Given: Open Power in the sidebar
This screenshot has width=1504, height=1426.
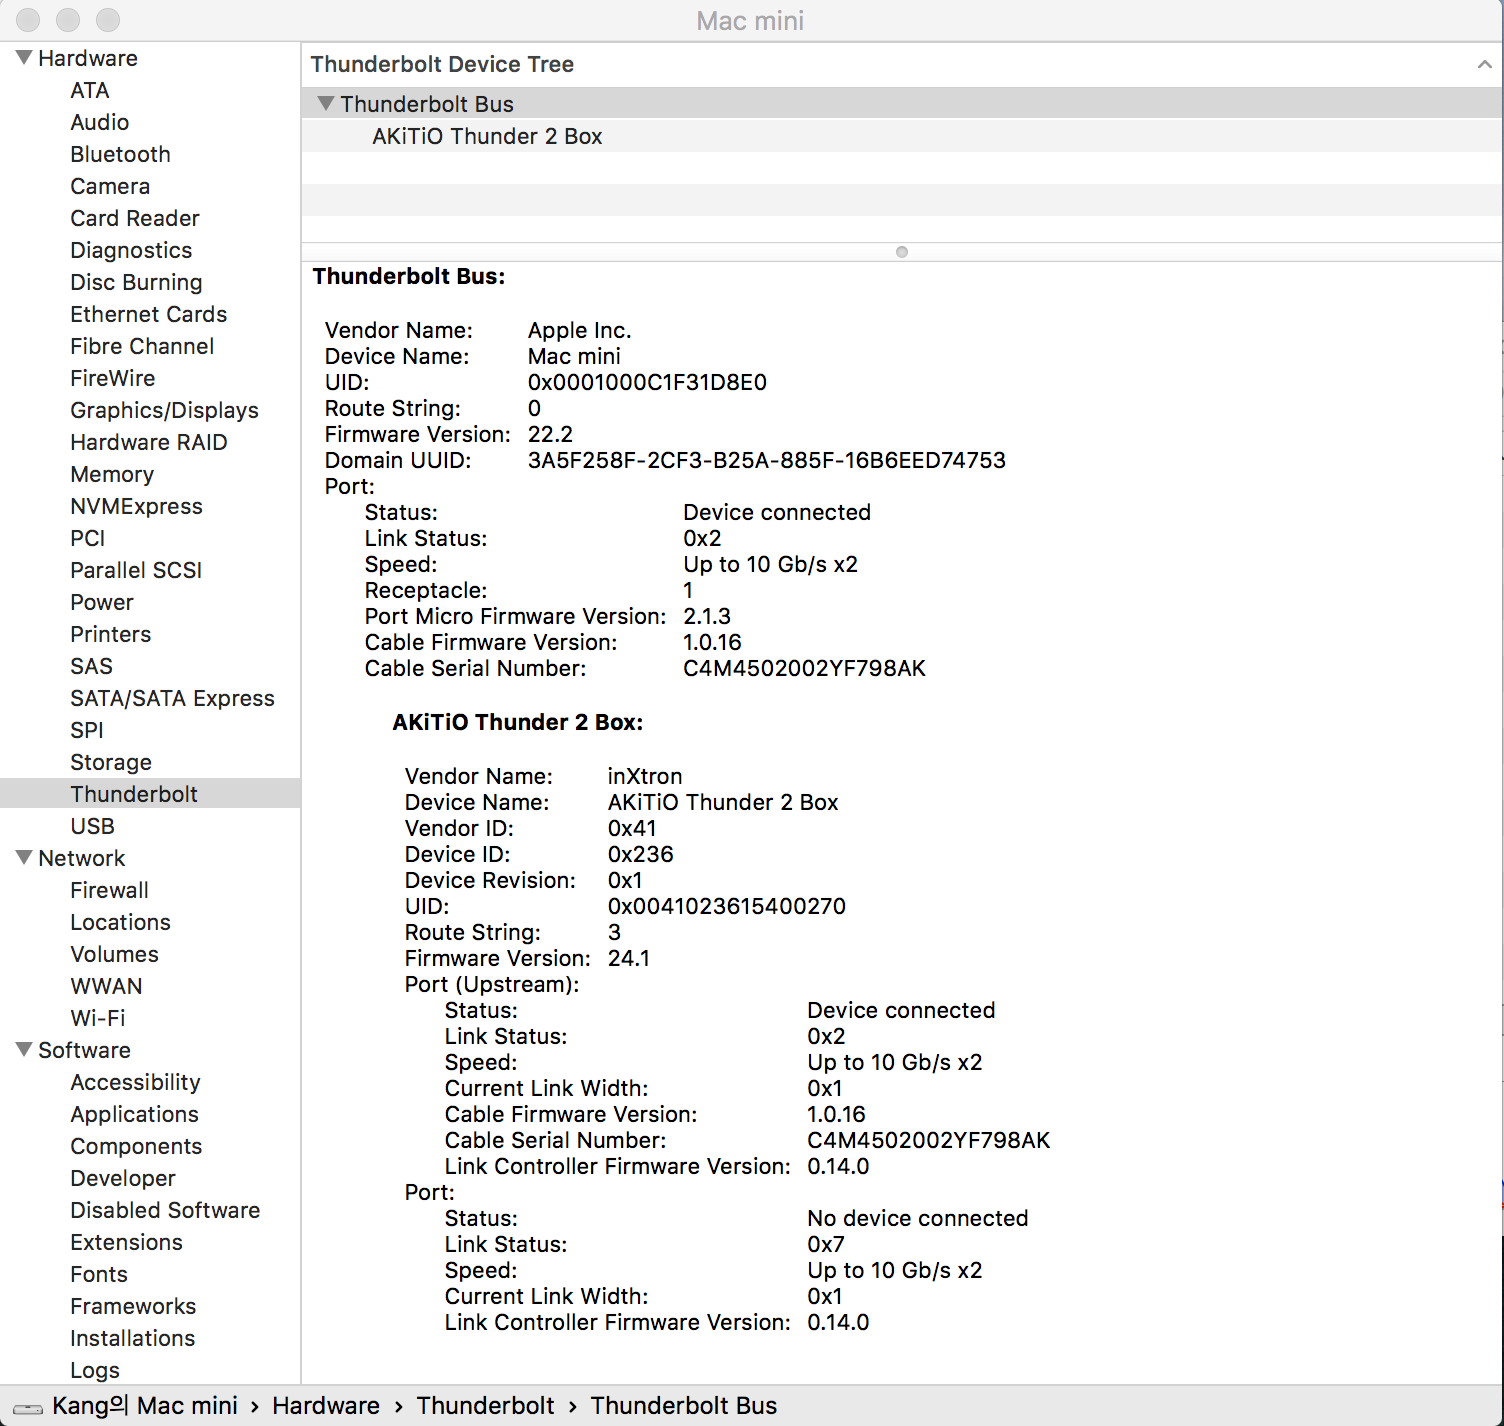Looking at the screenshot, I should (x=102, y=602).
